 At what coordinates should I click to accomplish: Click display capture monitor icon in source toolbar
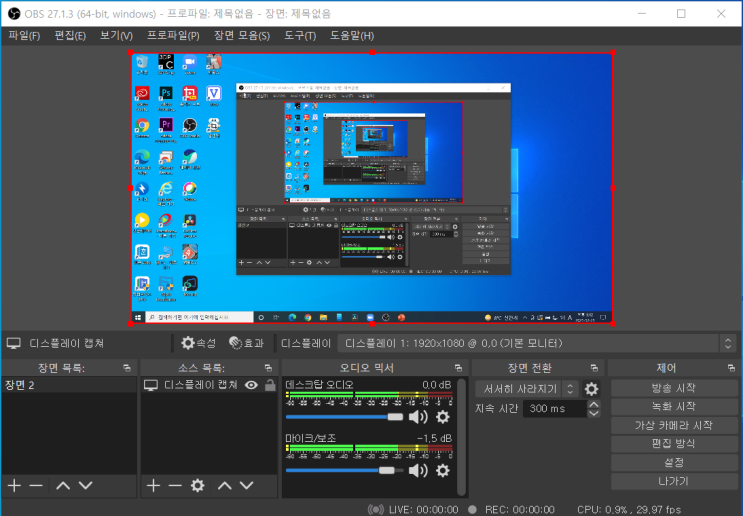(14, 344)
